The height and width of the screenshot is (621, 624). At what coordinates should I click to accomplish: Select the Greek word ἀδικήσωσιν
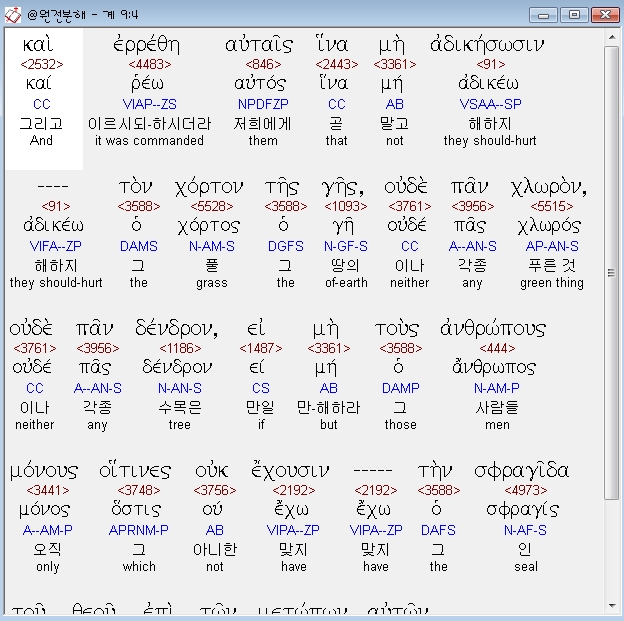tap(487, 45)
